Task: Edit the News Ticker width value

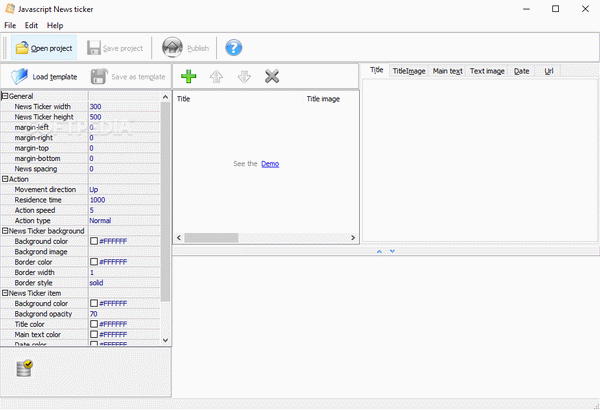Action: pyautogui.click(x=123, y=106)
